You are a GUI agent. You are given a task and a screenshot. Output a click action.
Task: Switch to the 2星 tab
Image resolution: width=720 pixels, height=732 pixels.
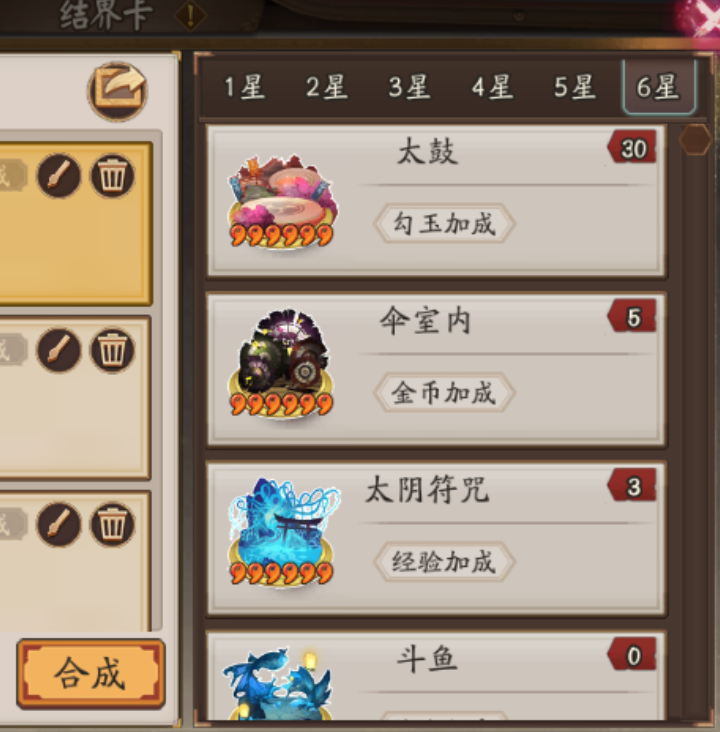pos(327,87)
